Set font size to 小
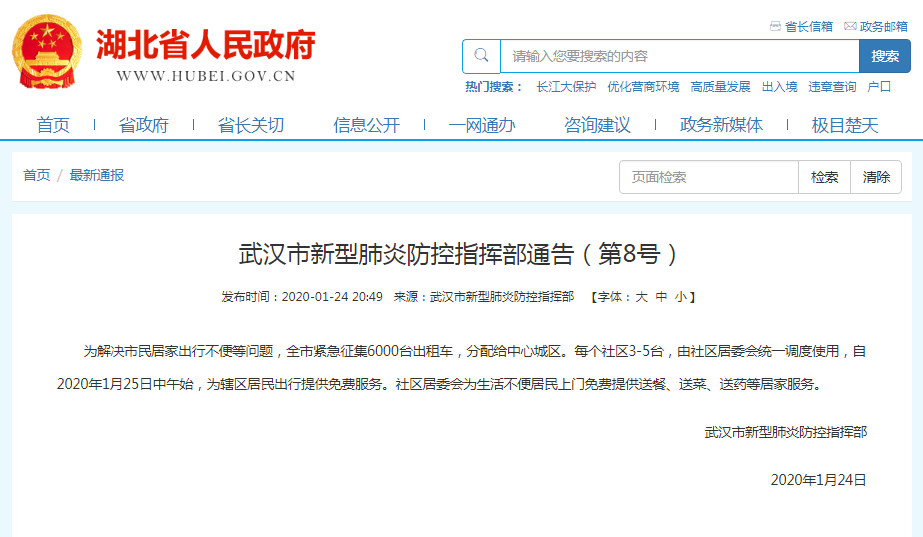 click(x=679, y=297)
